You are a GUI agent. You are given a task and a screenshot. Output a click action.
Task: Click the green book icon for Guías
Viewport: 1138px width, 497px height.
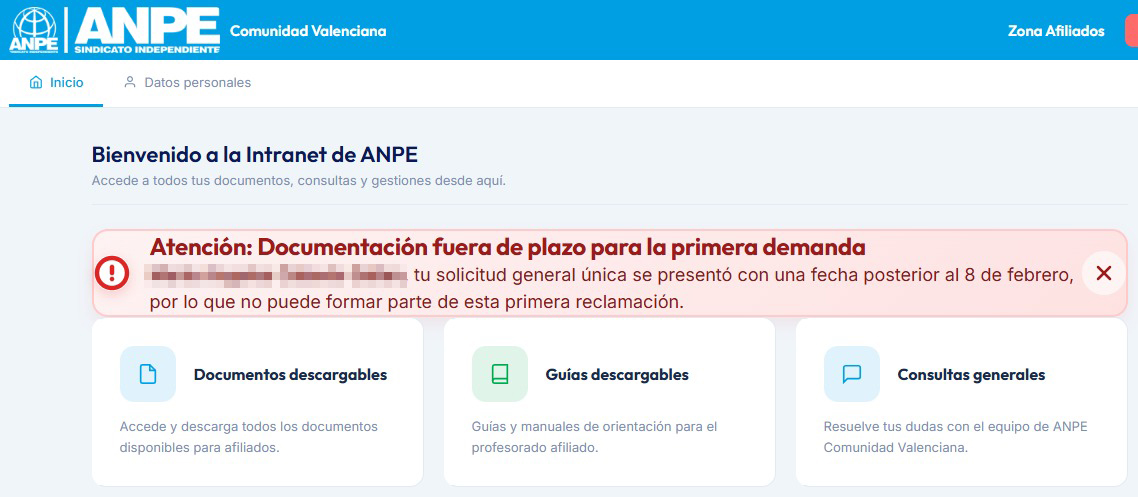click(x=500, y=374)
